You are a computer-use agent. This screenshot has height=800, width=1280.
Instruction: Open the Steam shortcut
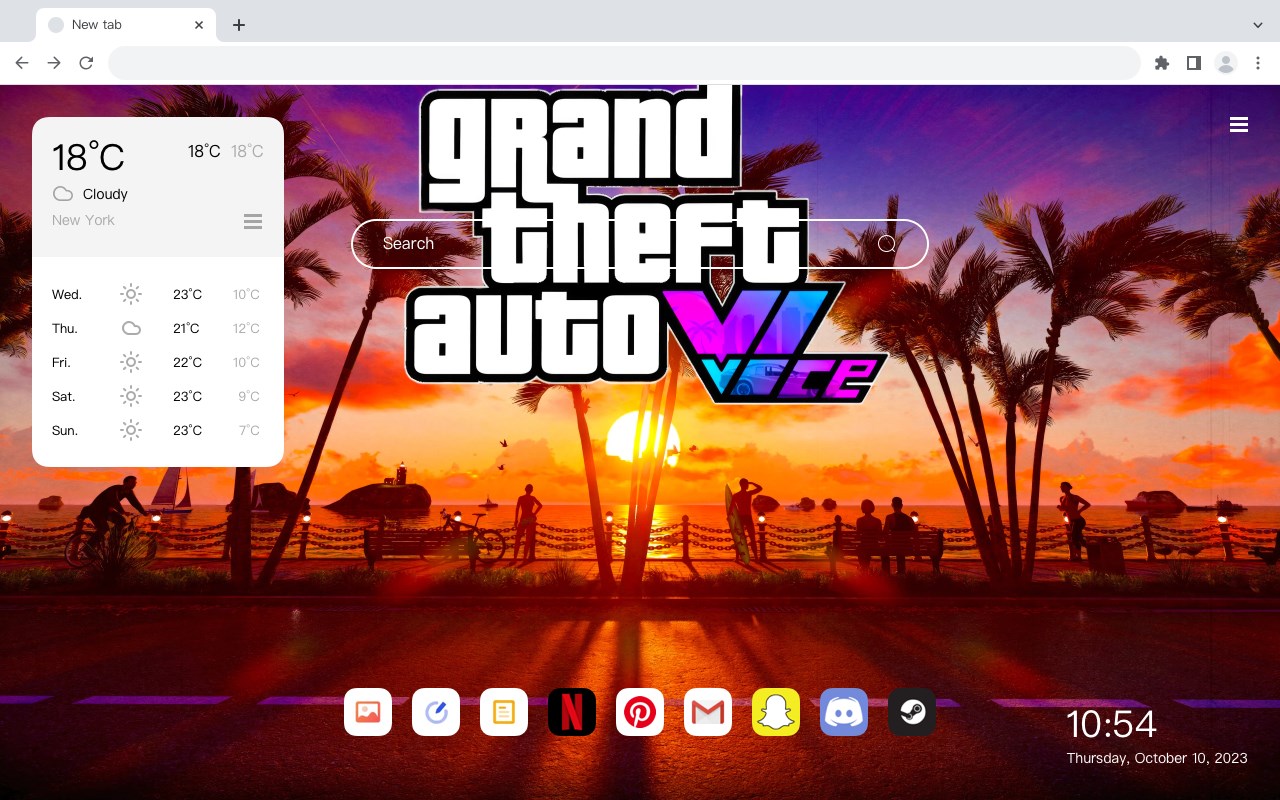[912, 712]
